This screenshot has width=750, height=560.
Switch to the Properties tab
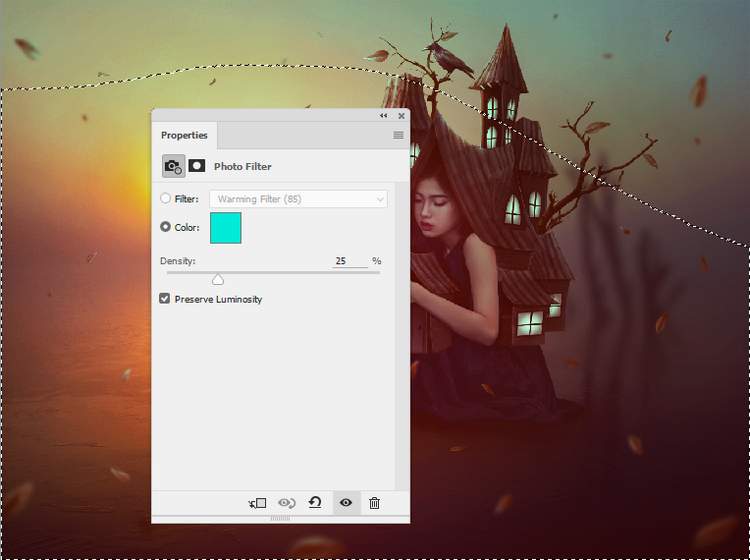pyautogui.click(x=184, y=135)
